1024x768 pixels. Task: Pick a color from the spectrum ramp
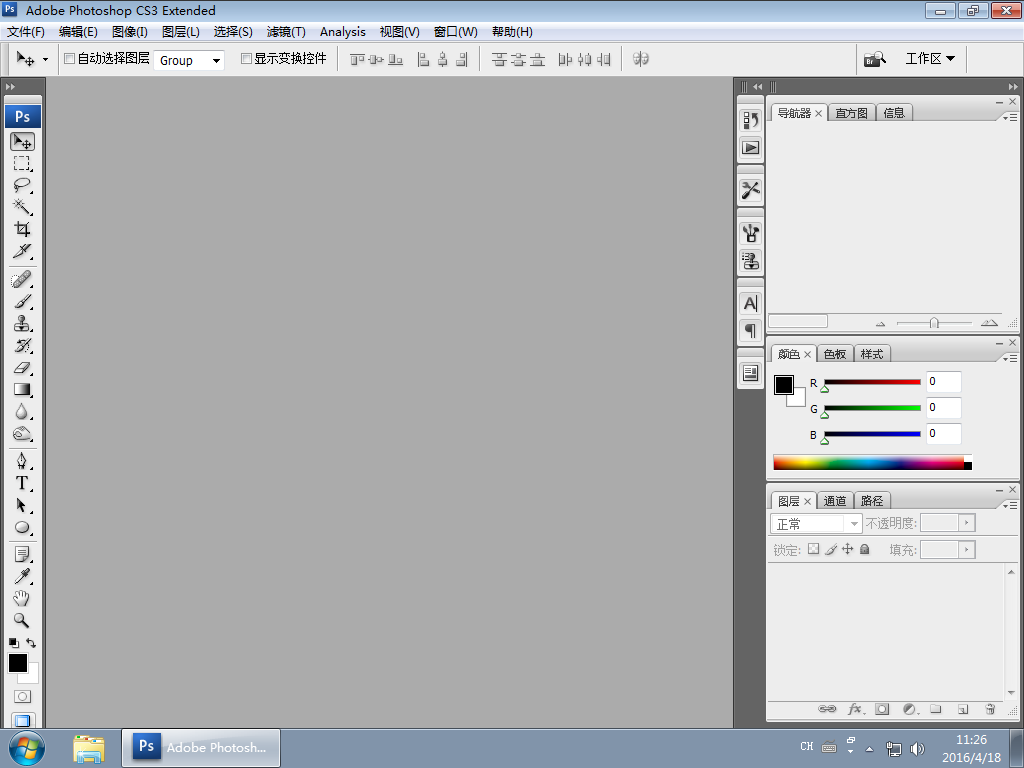(x=872, y=462)
